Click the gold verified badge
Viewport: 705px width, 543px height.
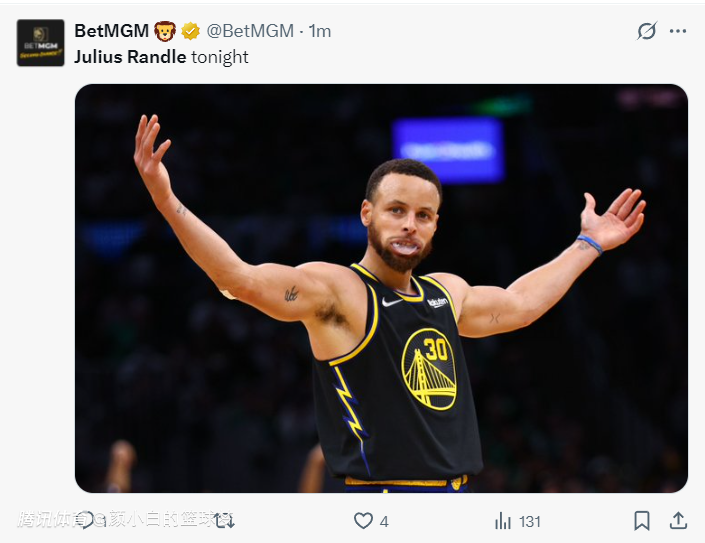point(190,31)
